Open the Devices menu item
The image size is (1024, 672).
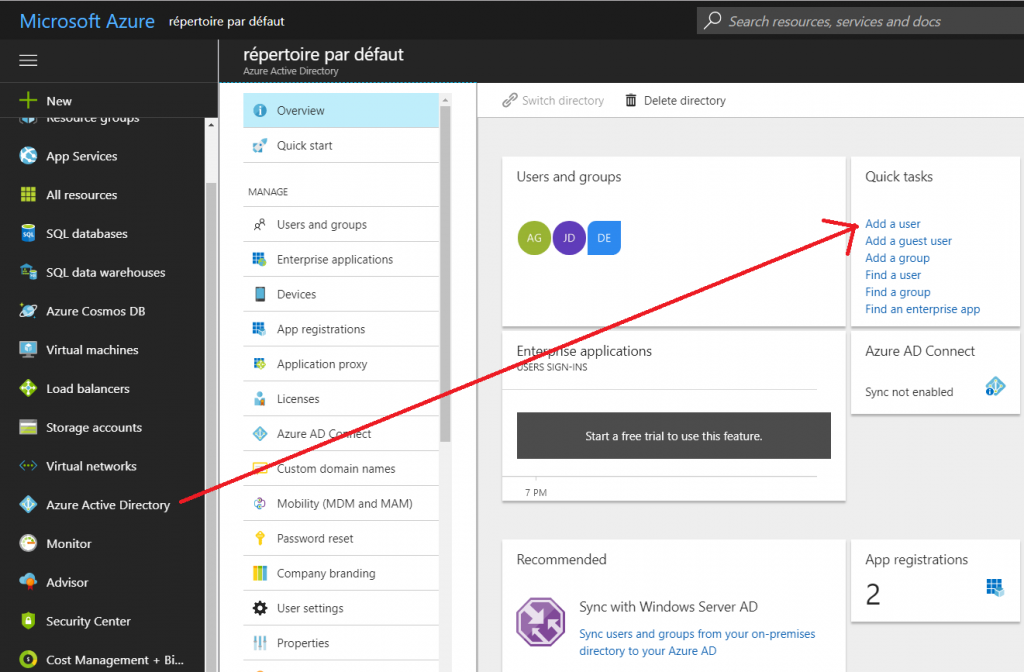(341, 294)
